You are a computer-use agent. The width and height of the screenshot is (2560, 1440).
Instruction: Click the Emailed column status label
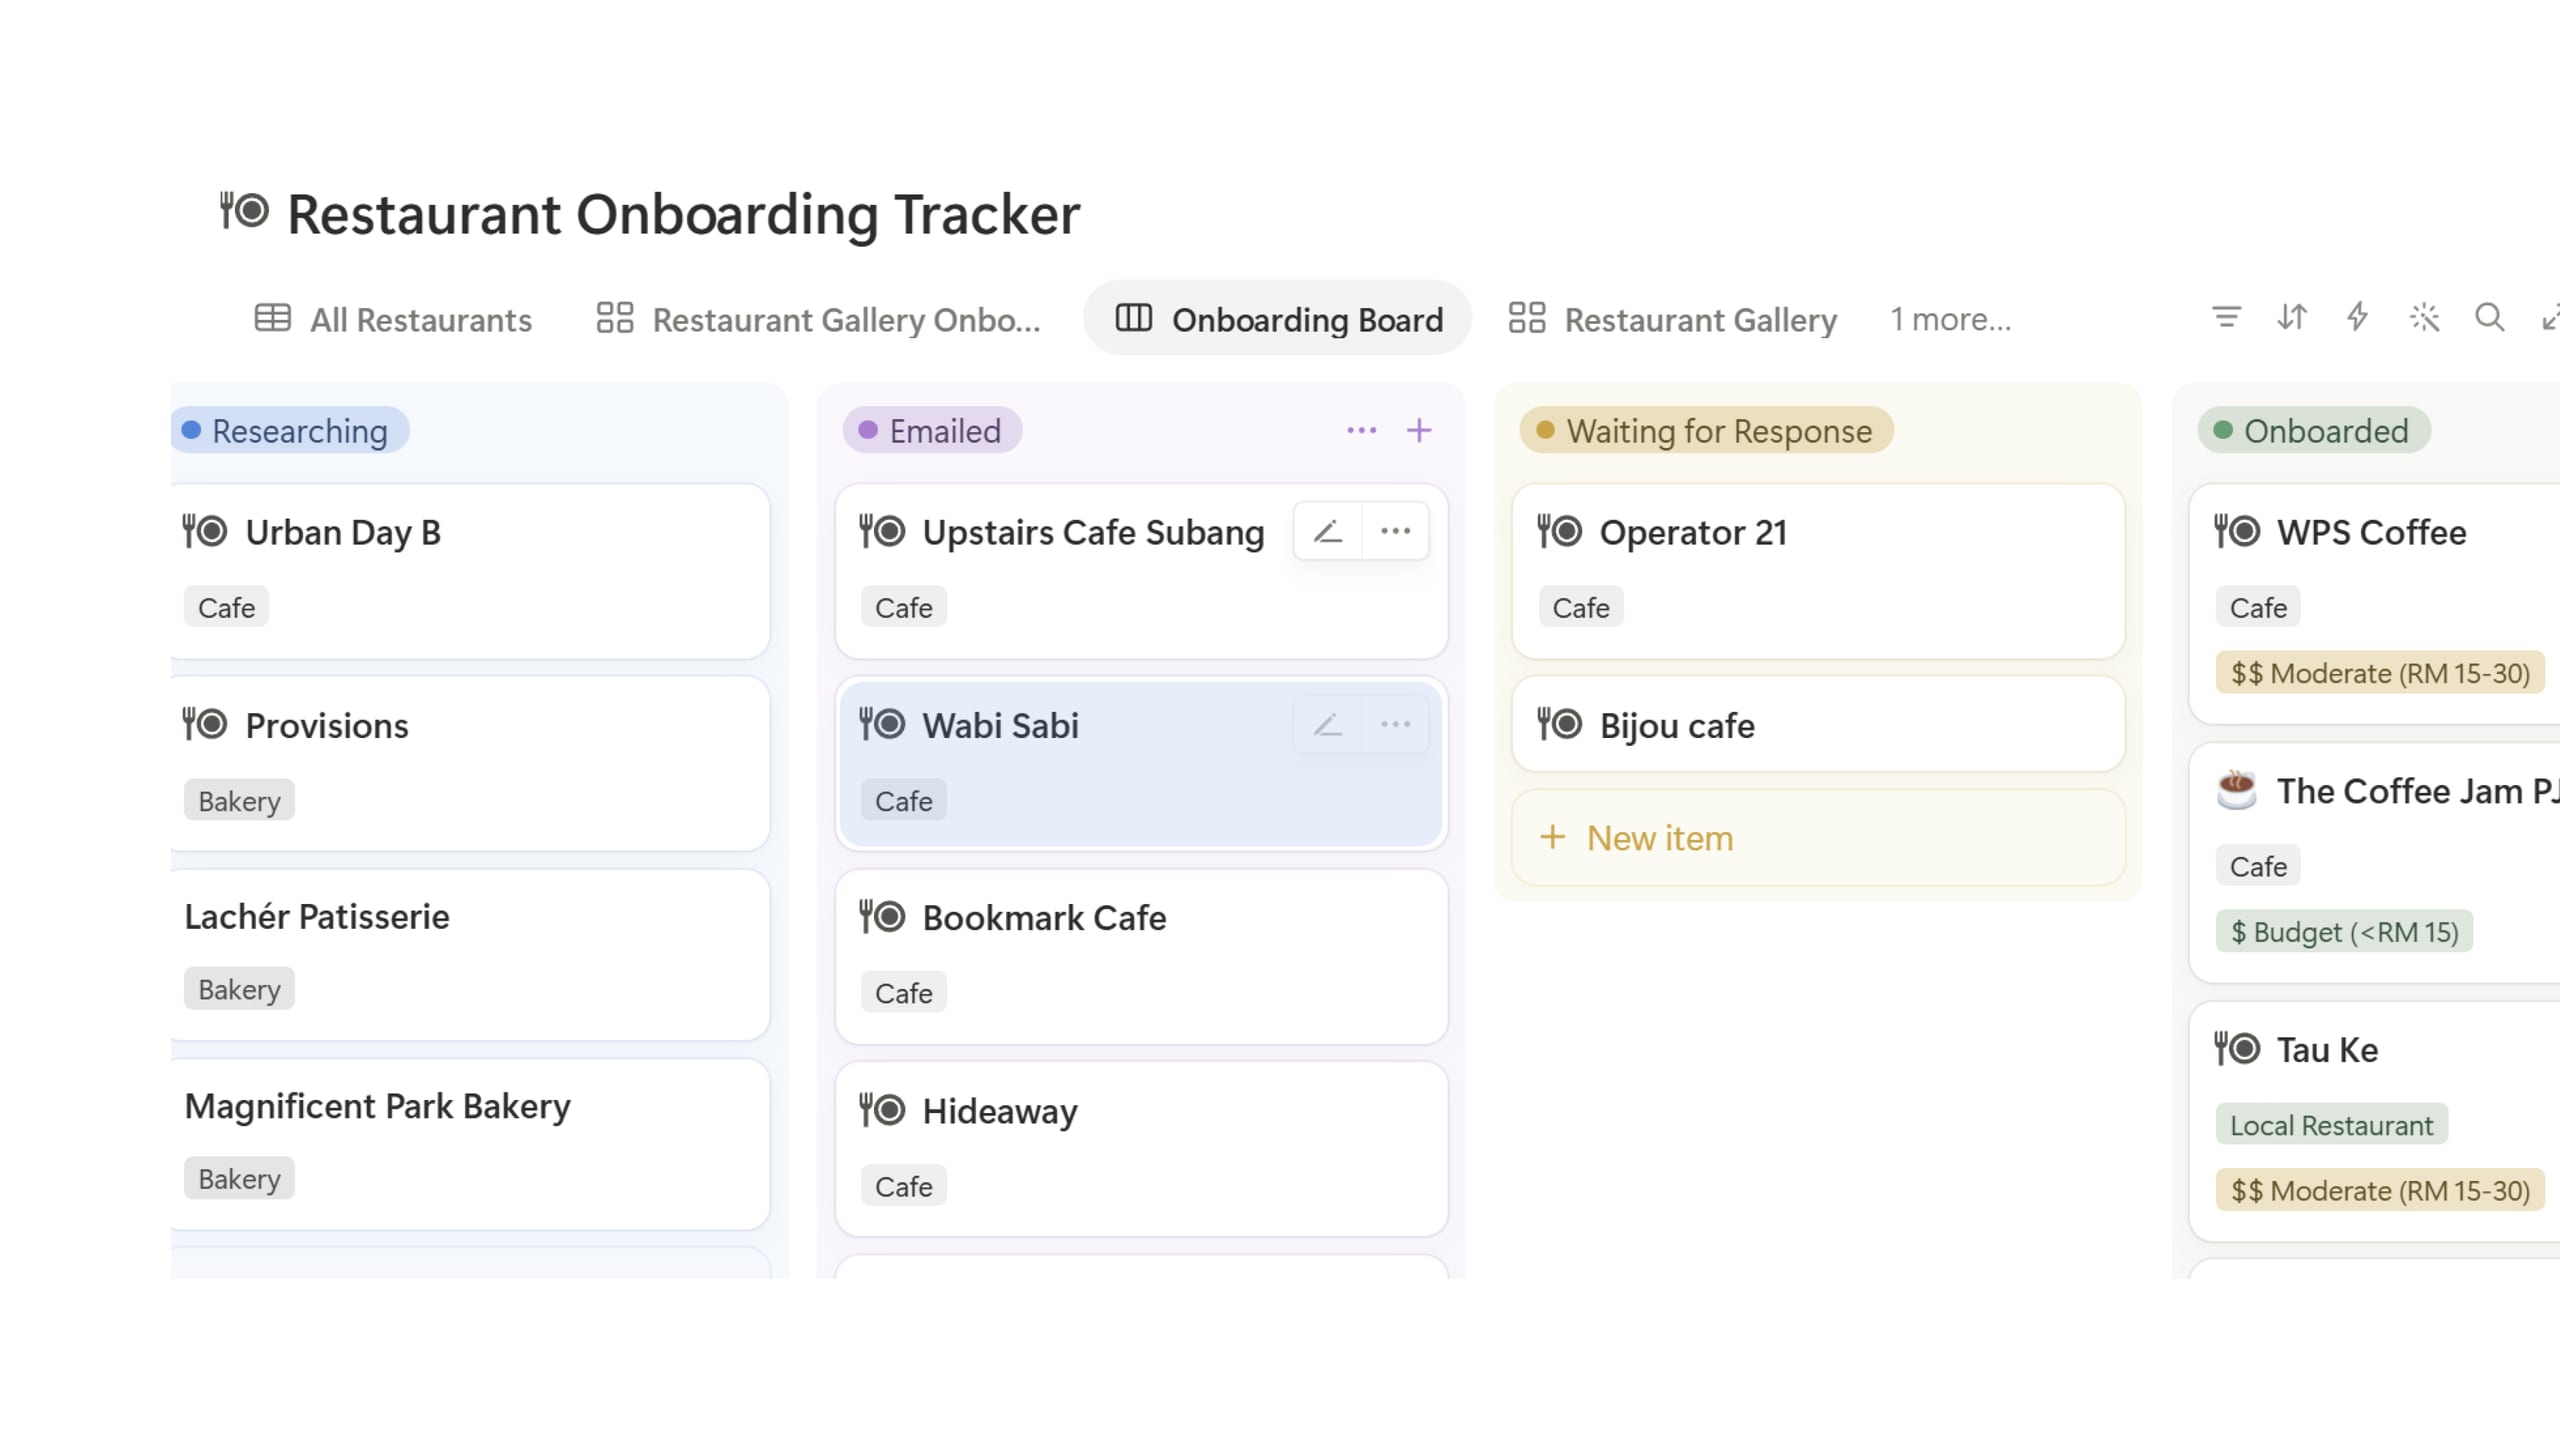coord(932,431)
